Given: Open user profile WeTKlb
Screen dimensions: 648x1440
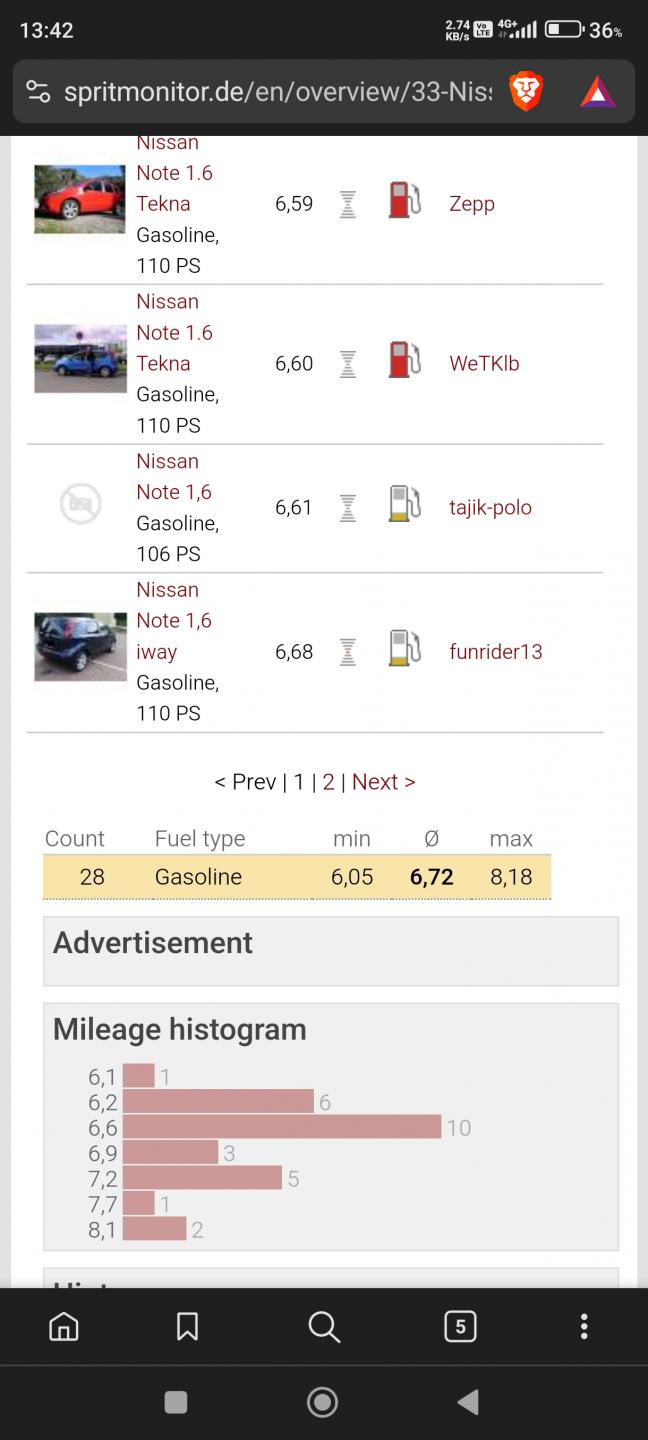Looking at the screenshot, I should 484,364.
